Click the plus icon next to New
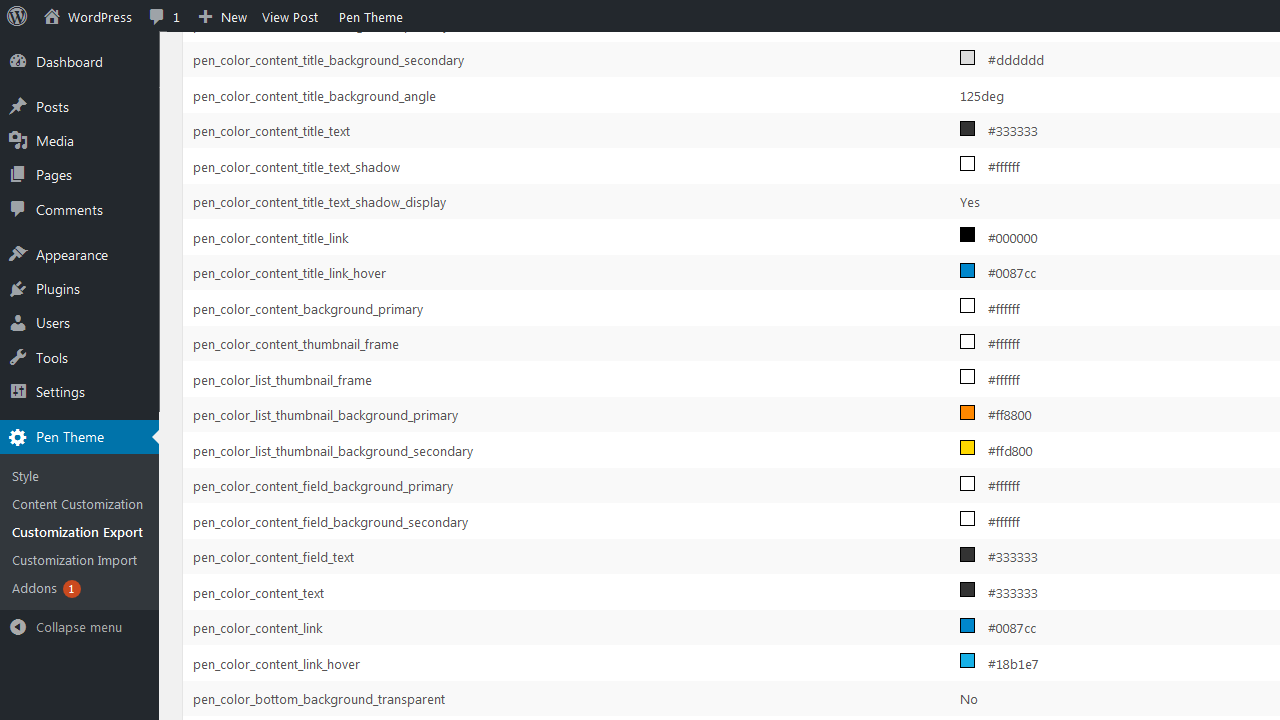The height and width of the screenshot is (720, 1280). pos(205,17)
